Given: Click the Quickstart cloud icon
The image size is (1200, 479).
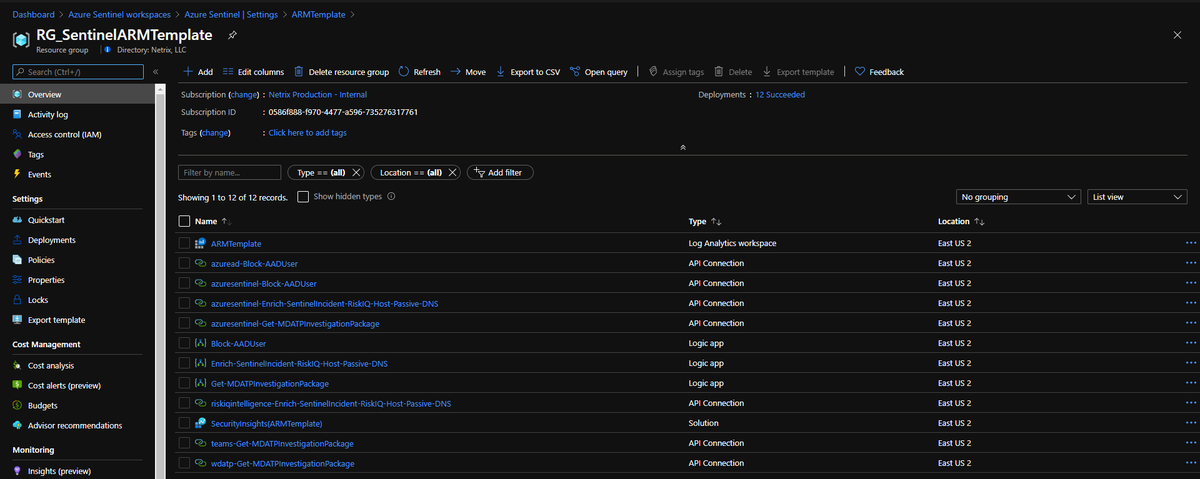Looking at the screenshot, I should pos(17,220).
